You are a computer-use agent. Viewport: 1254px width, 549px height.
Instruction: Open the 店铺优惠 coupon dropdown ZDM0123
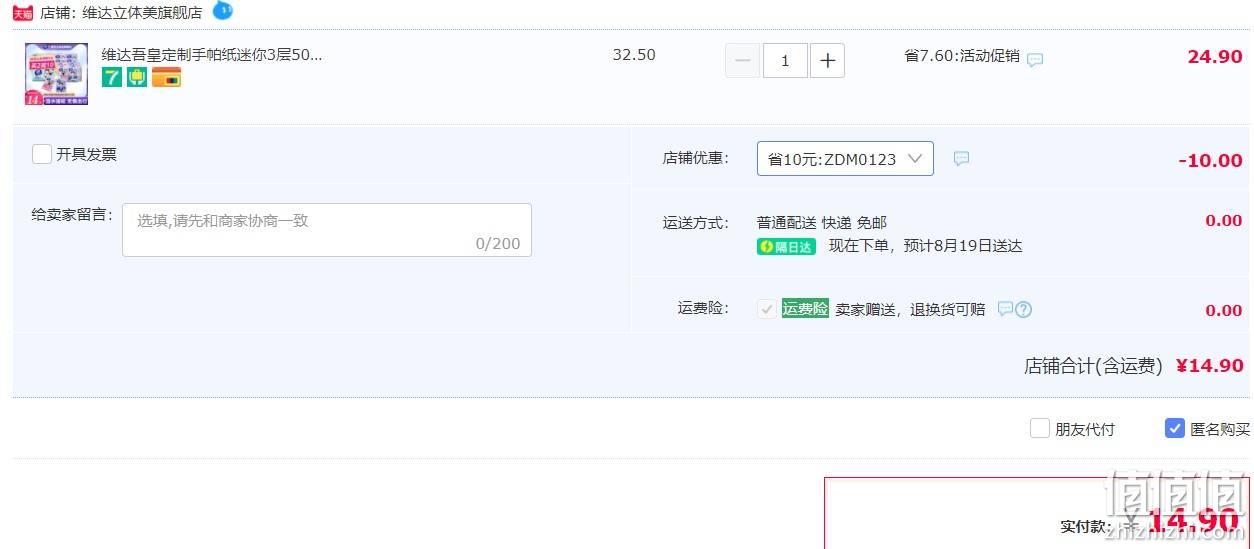pos(845,159)
